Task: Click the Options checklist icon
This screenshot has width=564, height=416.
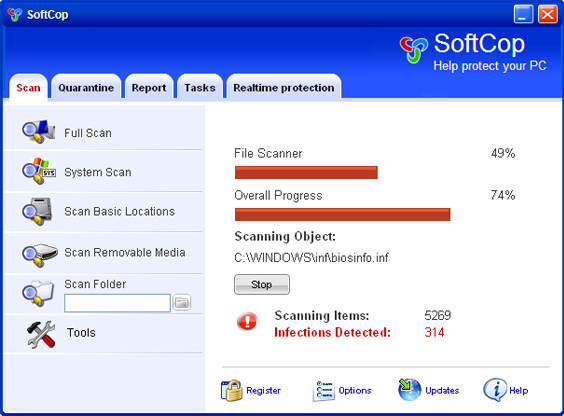Action: (323, 391)
